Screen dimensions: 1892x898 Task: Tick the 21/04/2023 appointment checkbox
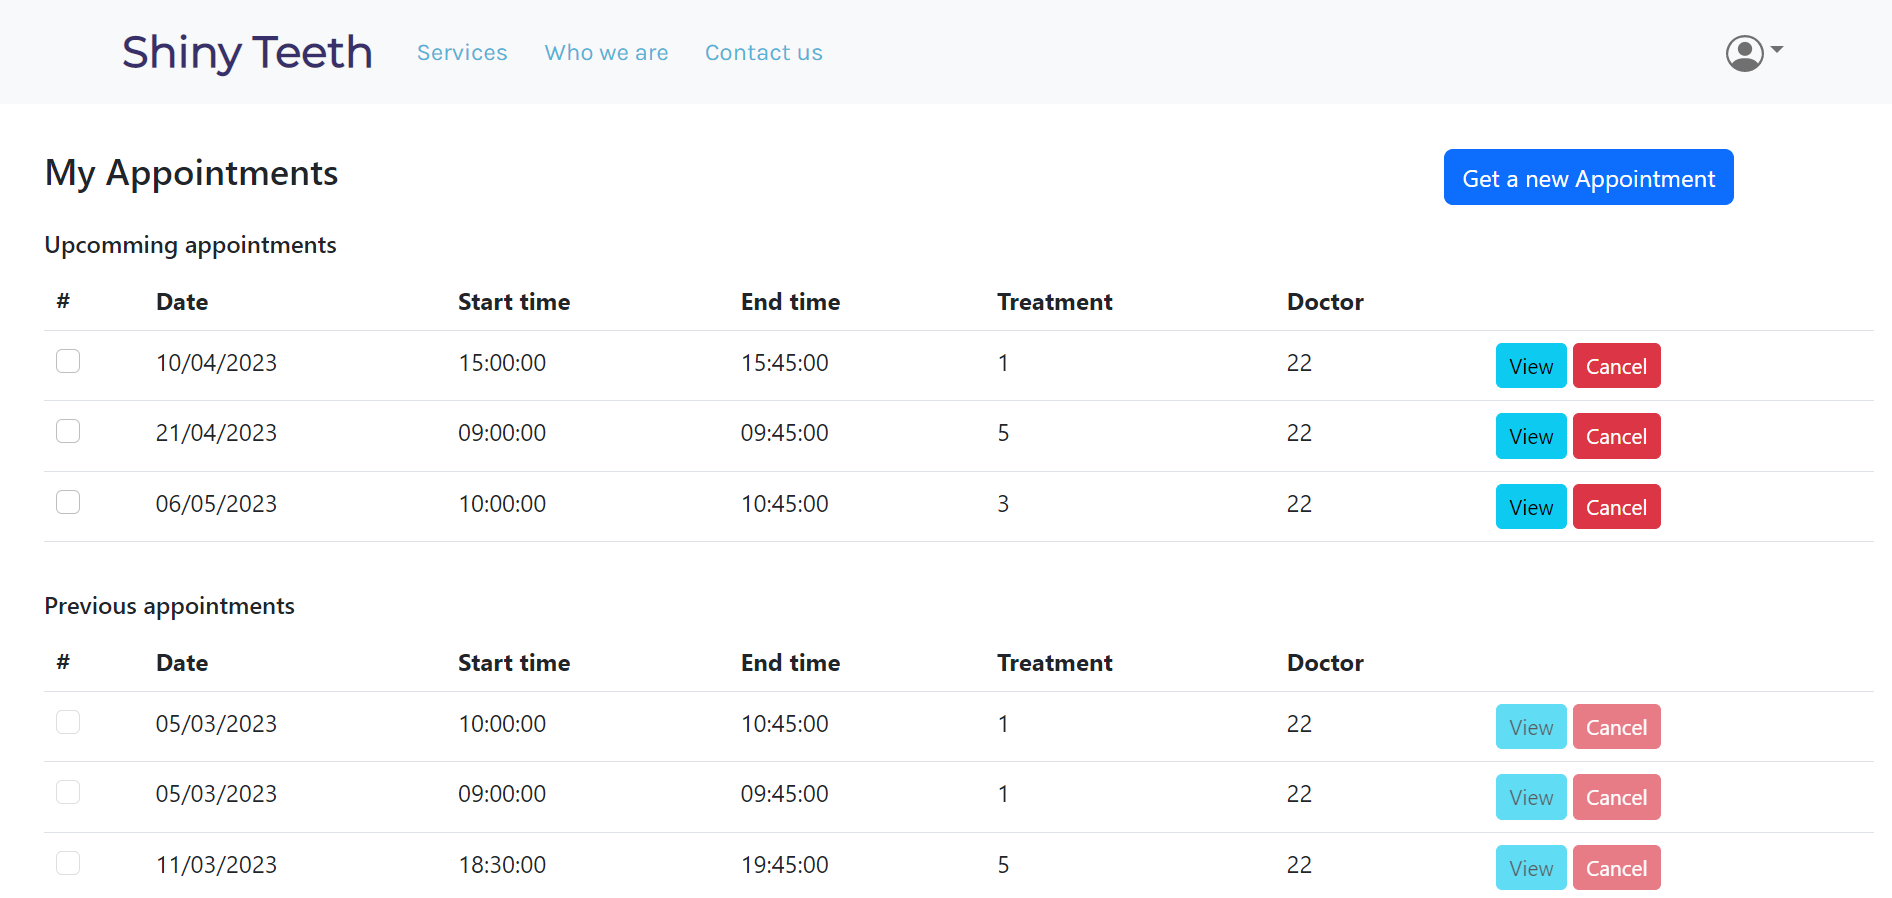click(68, 431)
